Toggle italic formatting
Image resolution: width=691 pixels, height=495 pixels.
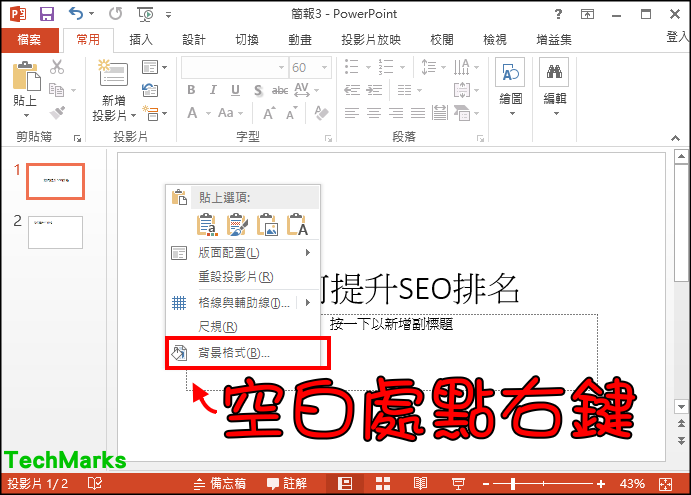(213, 90)
